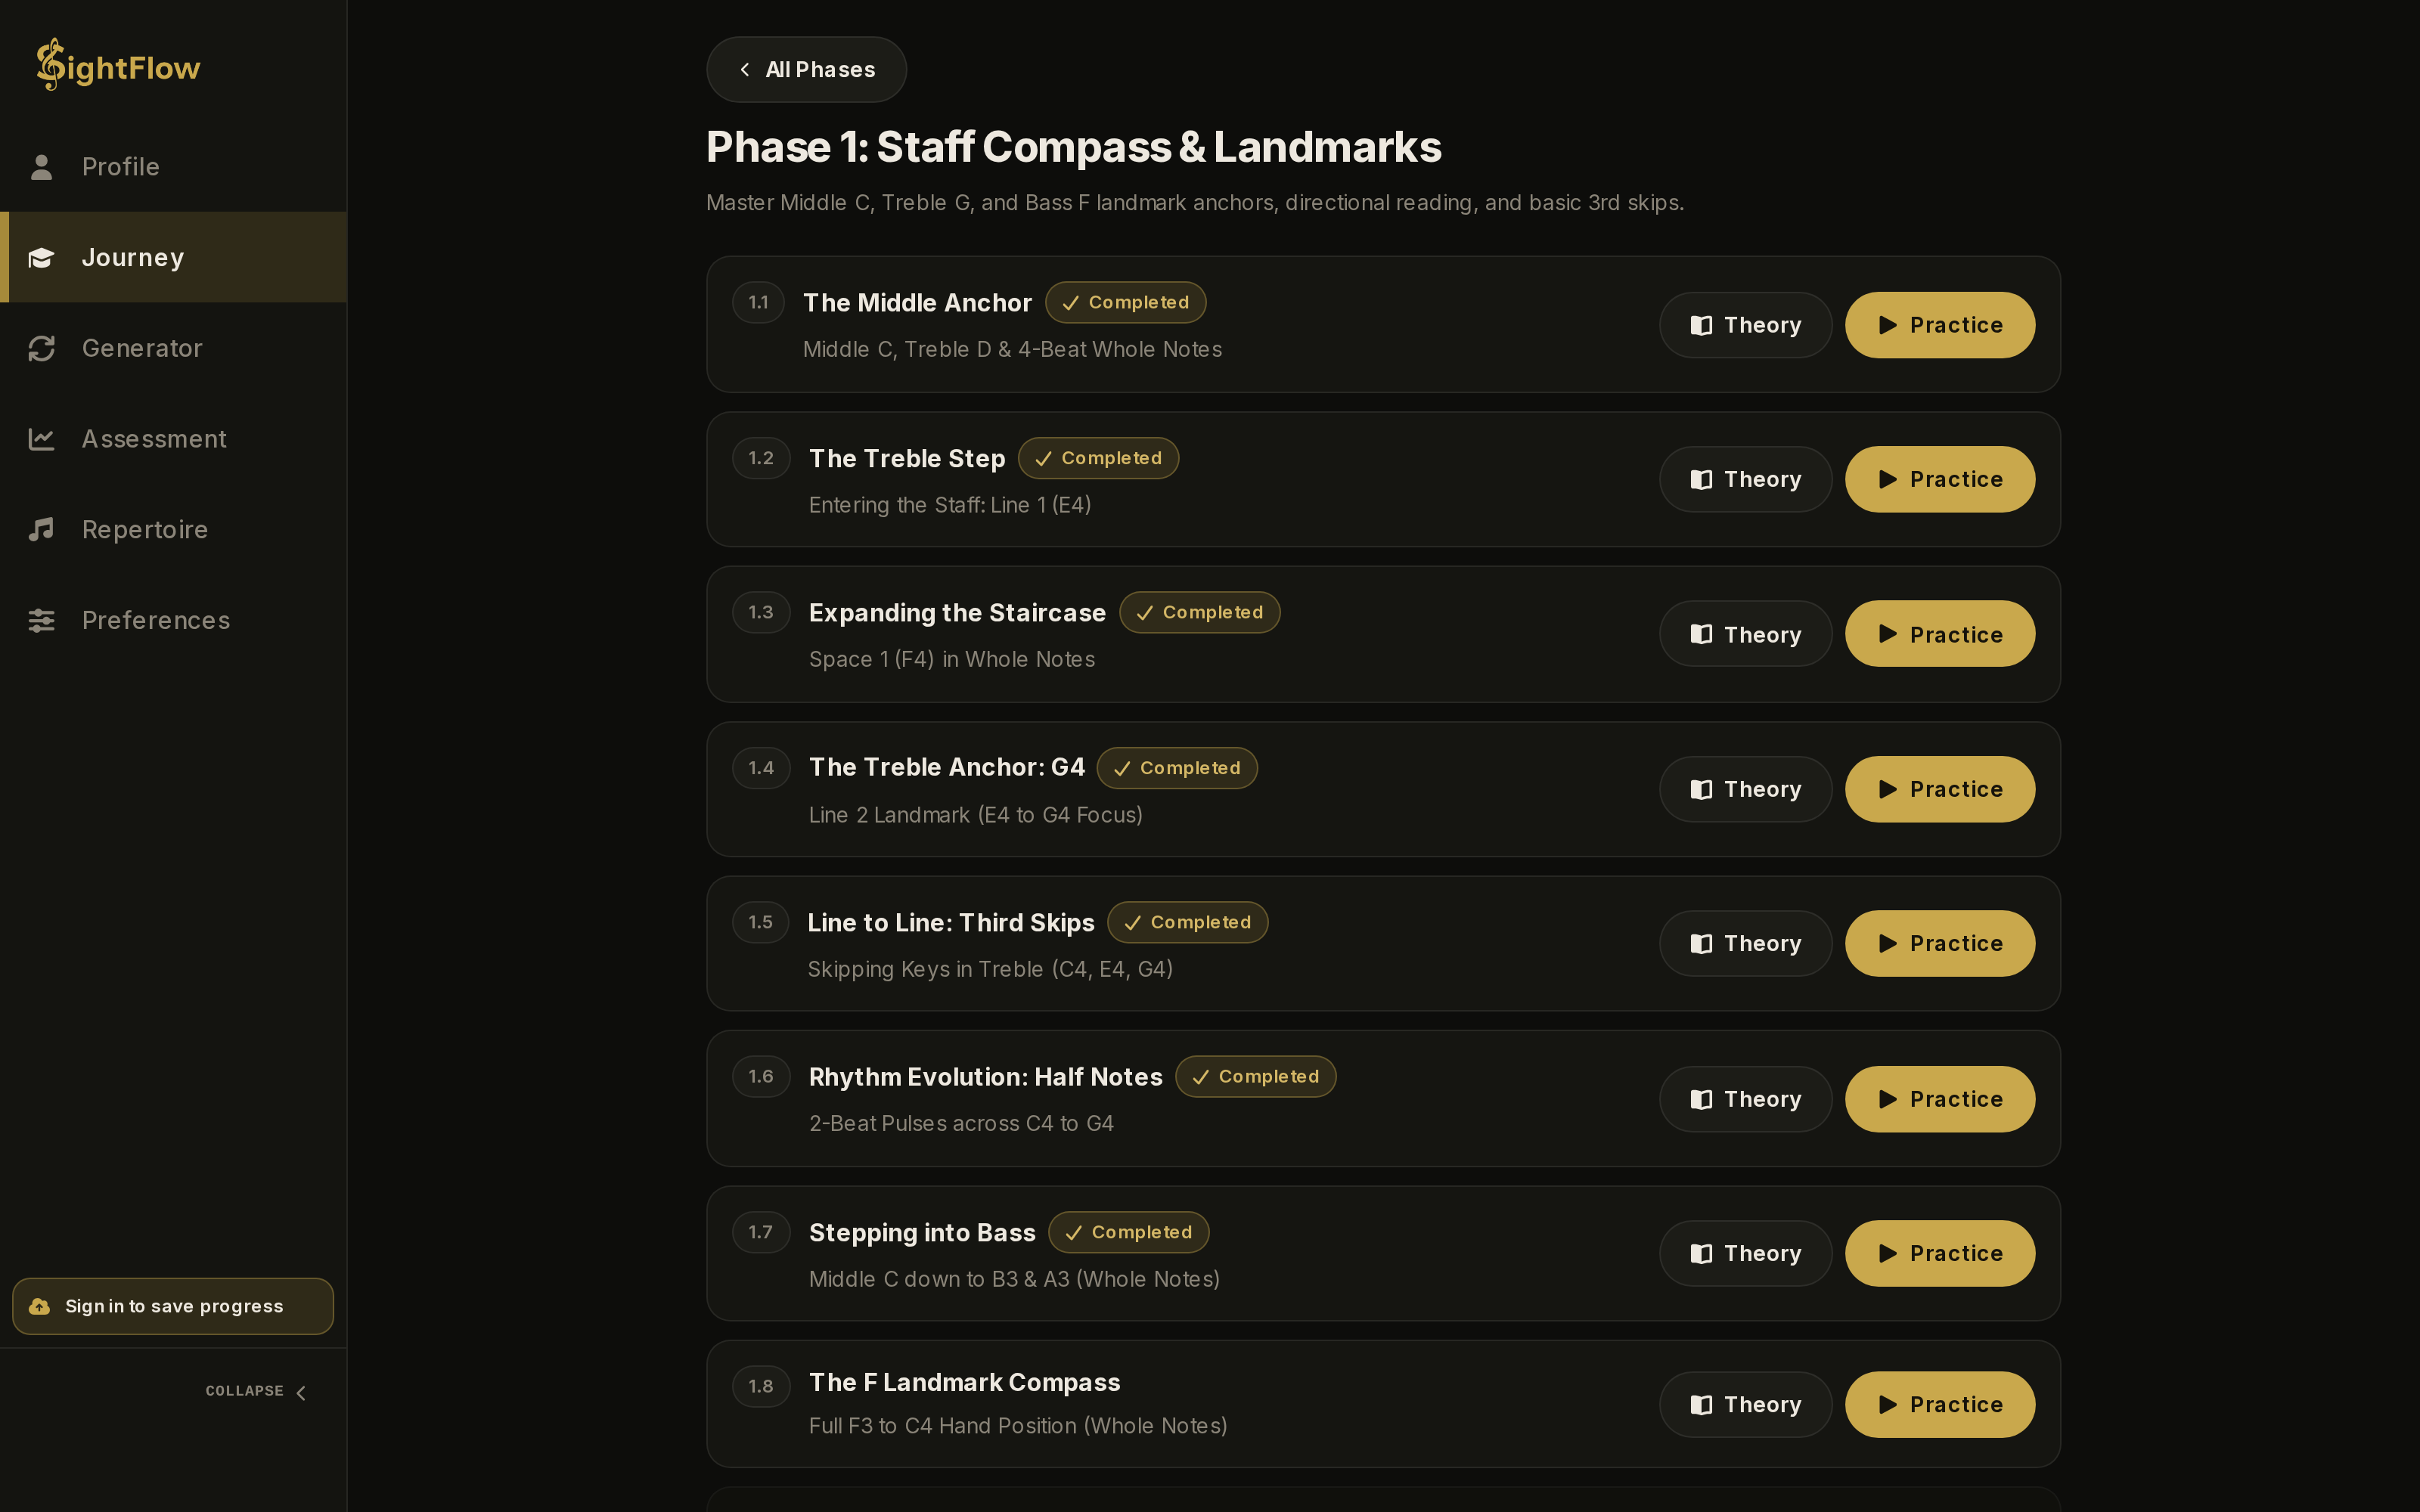Click the Completed badge on Stepping into Bass
The width and height of the screenshot is (2420, 1512).
1128,1232
